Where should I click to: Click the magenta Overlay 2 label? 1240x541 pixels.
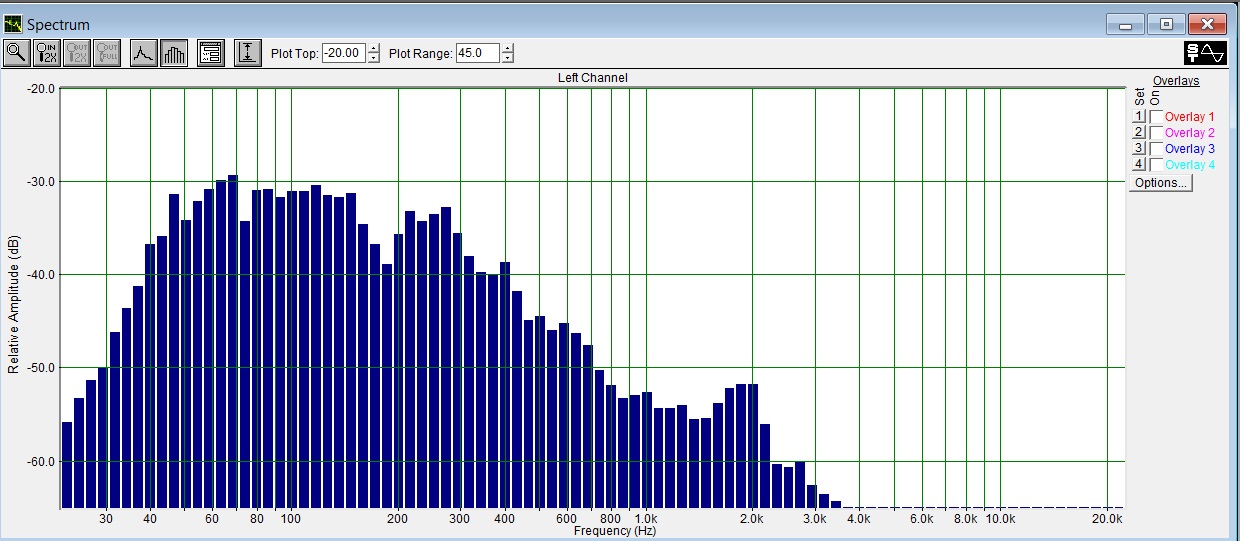point(1189,133)
